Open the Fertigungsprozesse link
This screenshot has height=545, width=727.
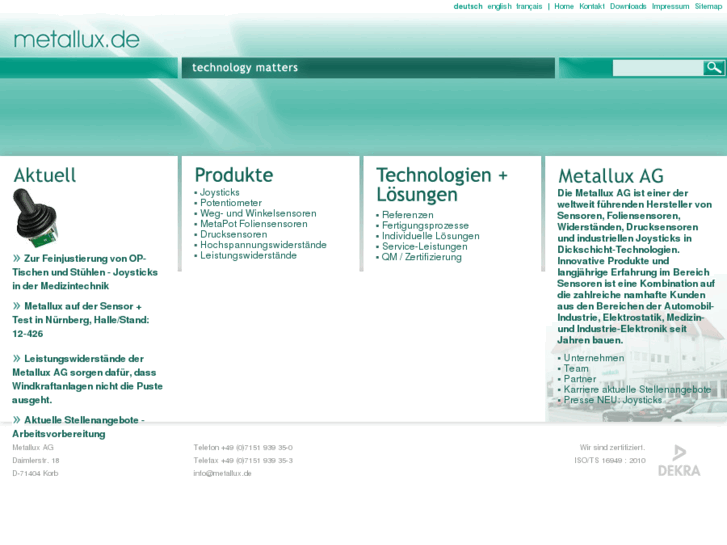[x=425, y=225]
